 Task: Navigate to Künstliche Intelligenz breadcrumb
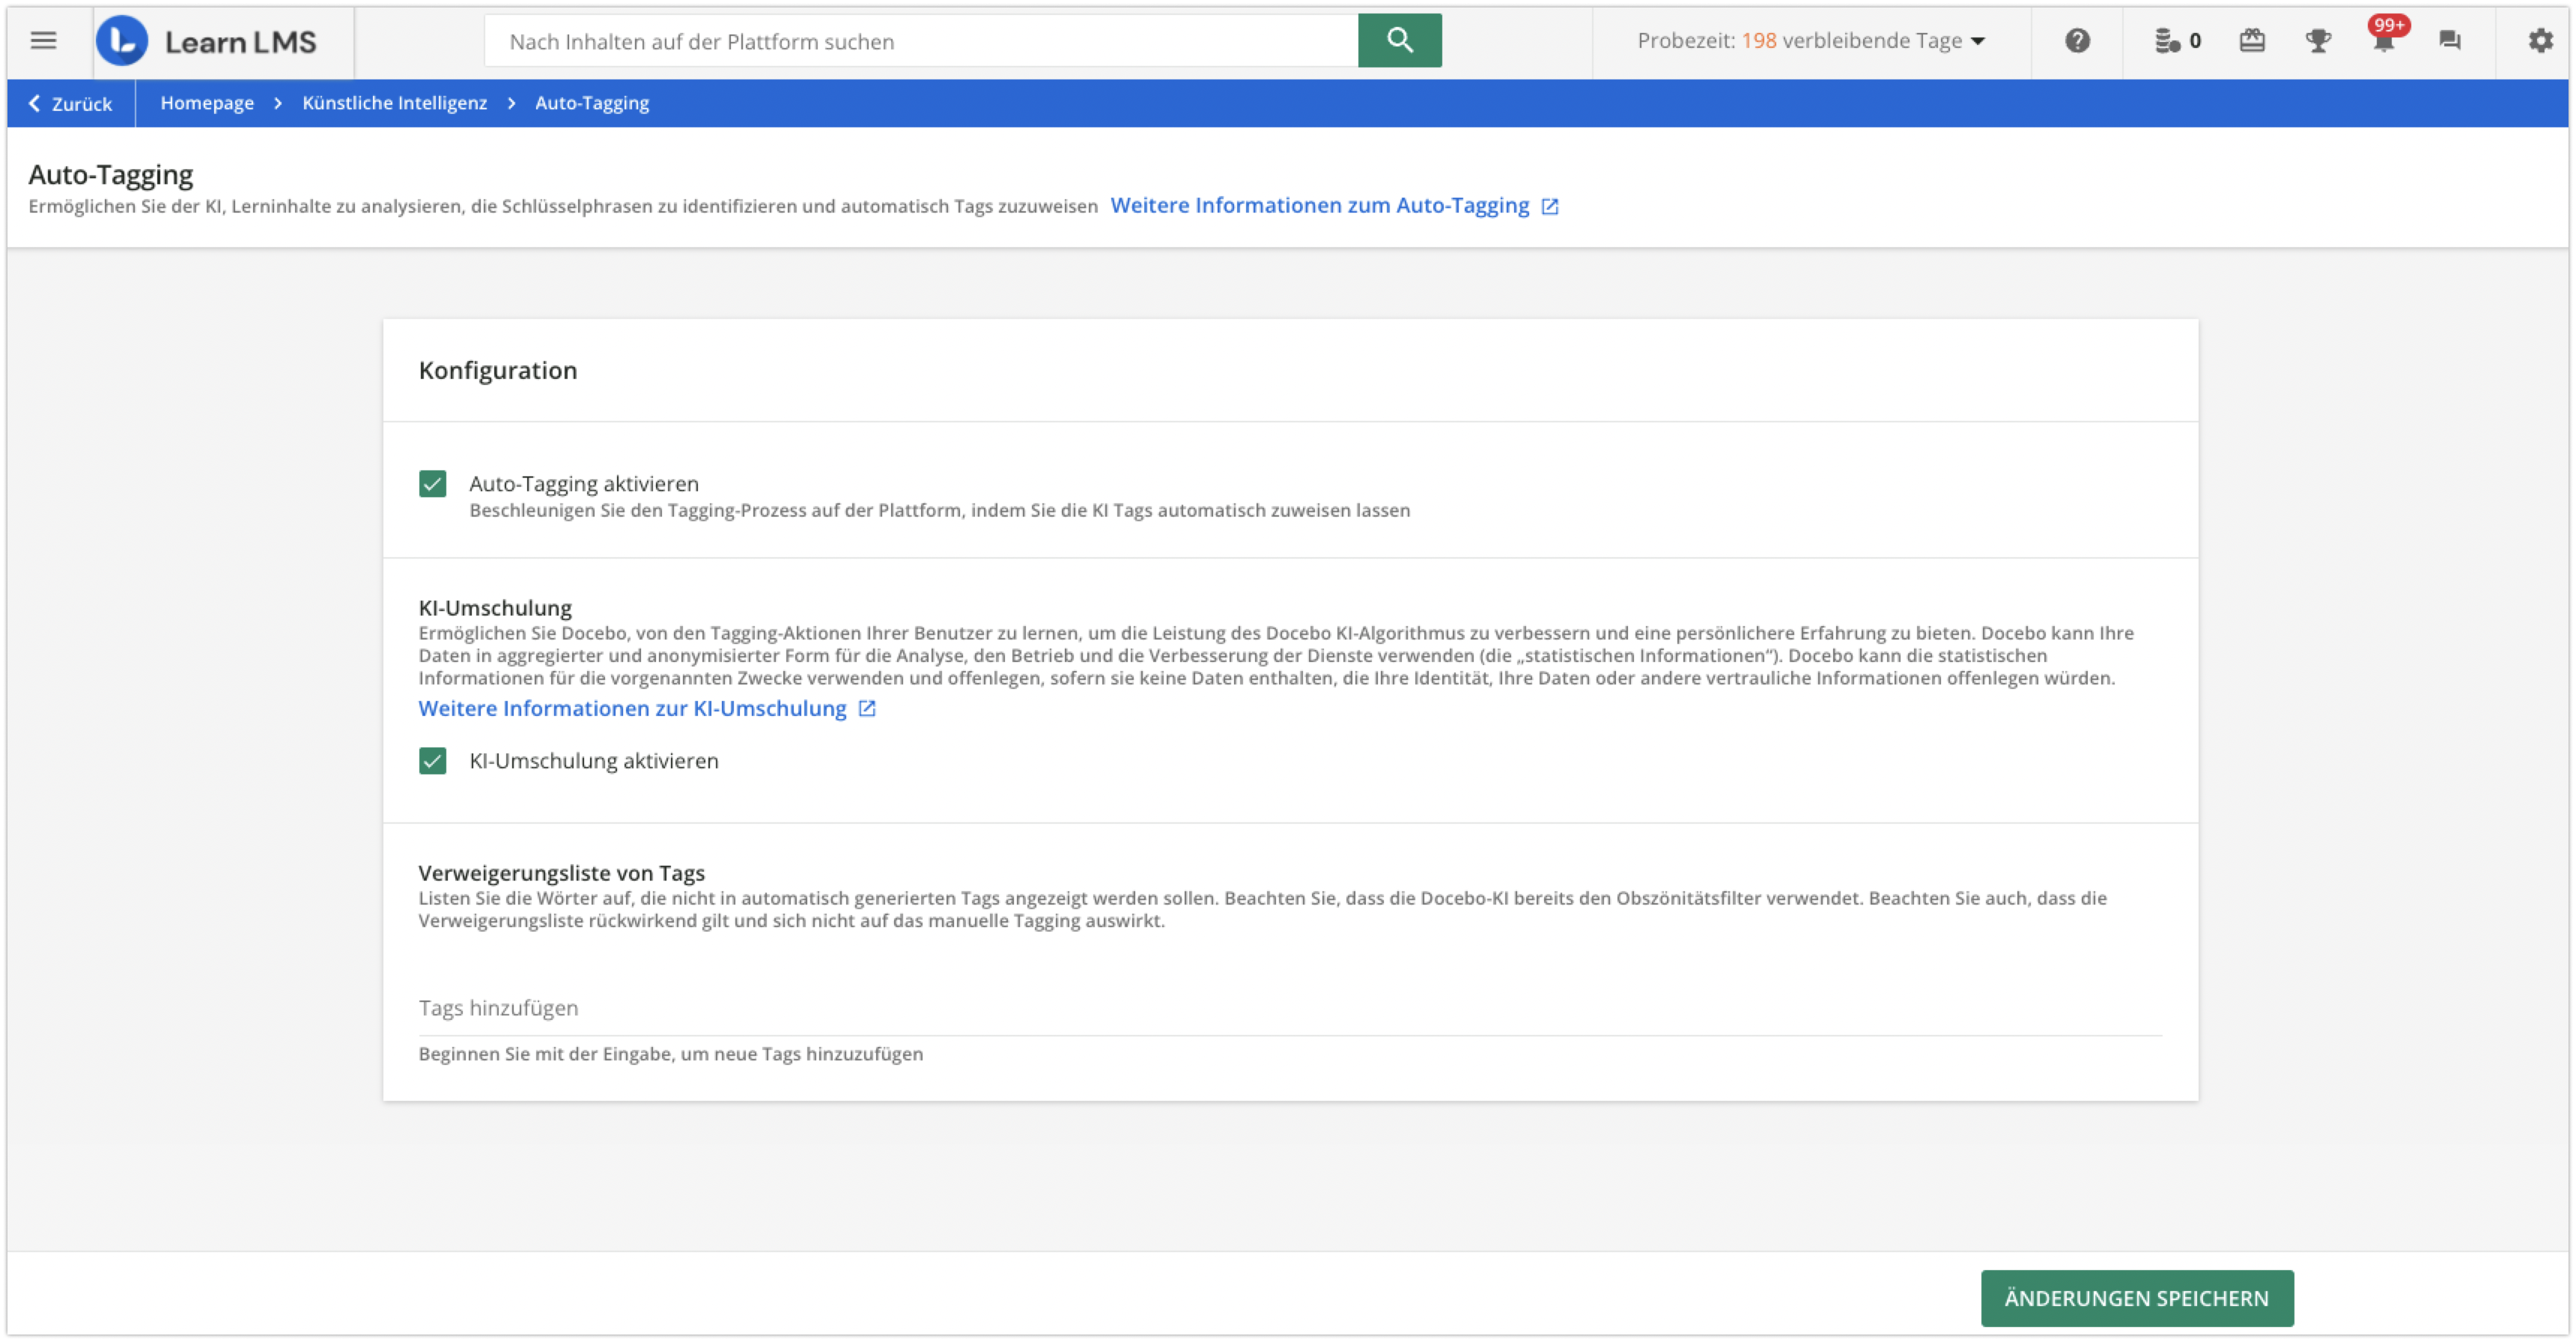(x=394, y=103)
